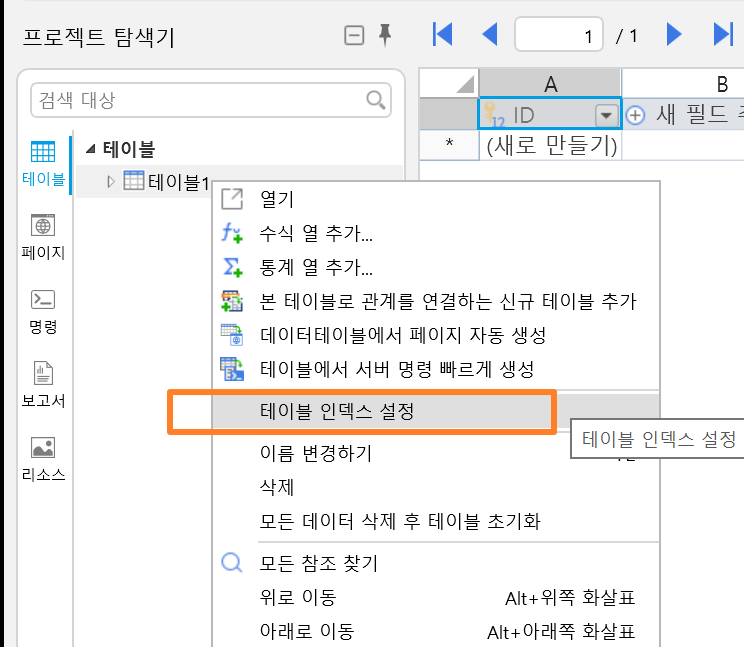
Task: Switch to the 페이지 sidebar panel
Action: [x=43, y=237]
